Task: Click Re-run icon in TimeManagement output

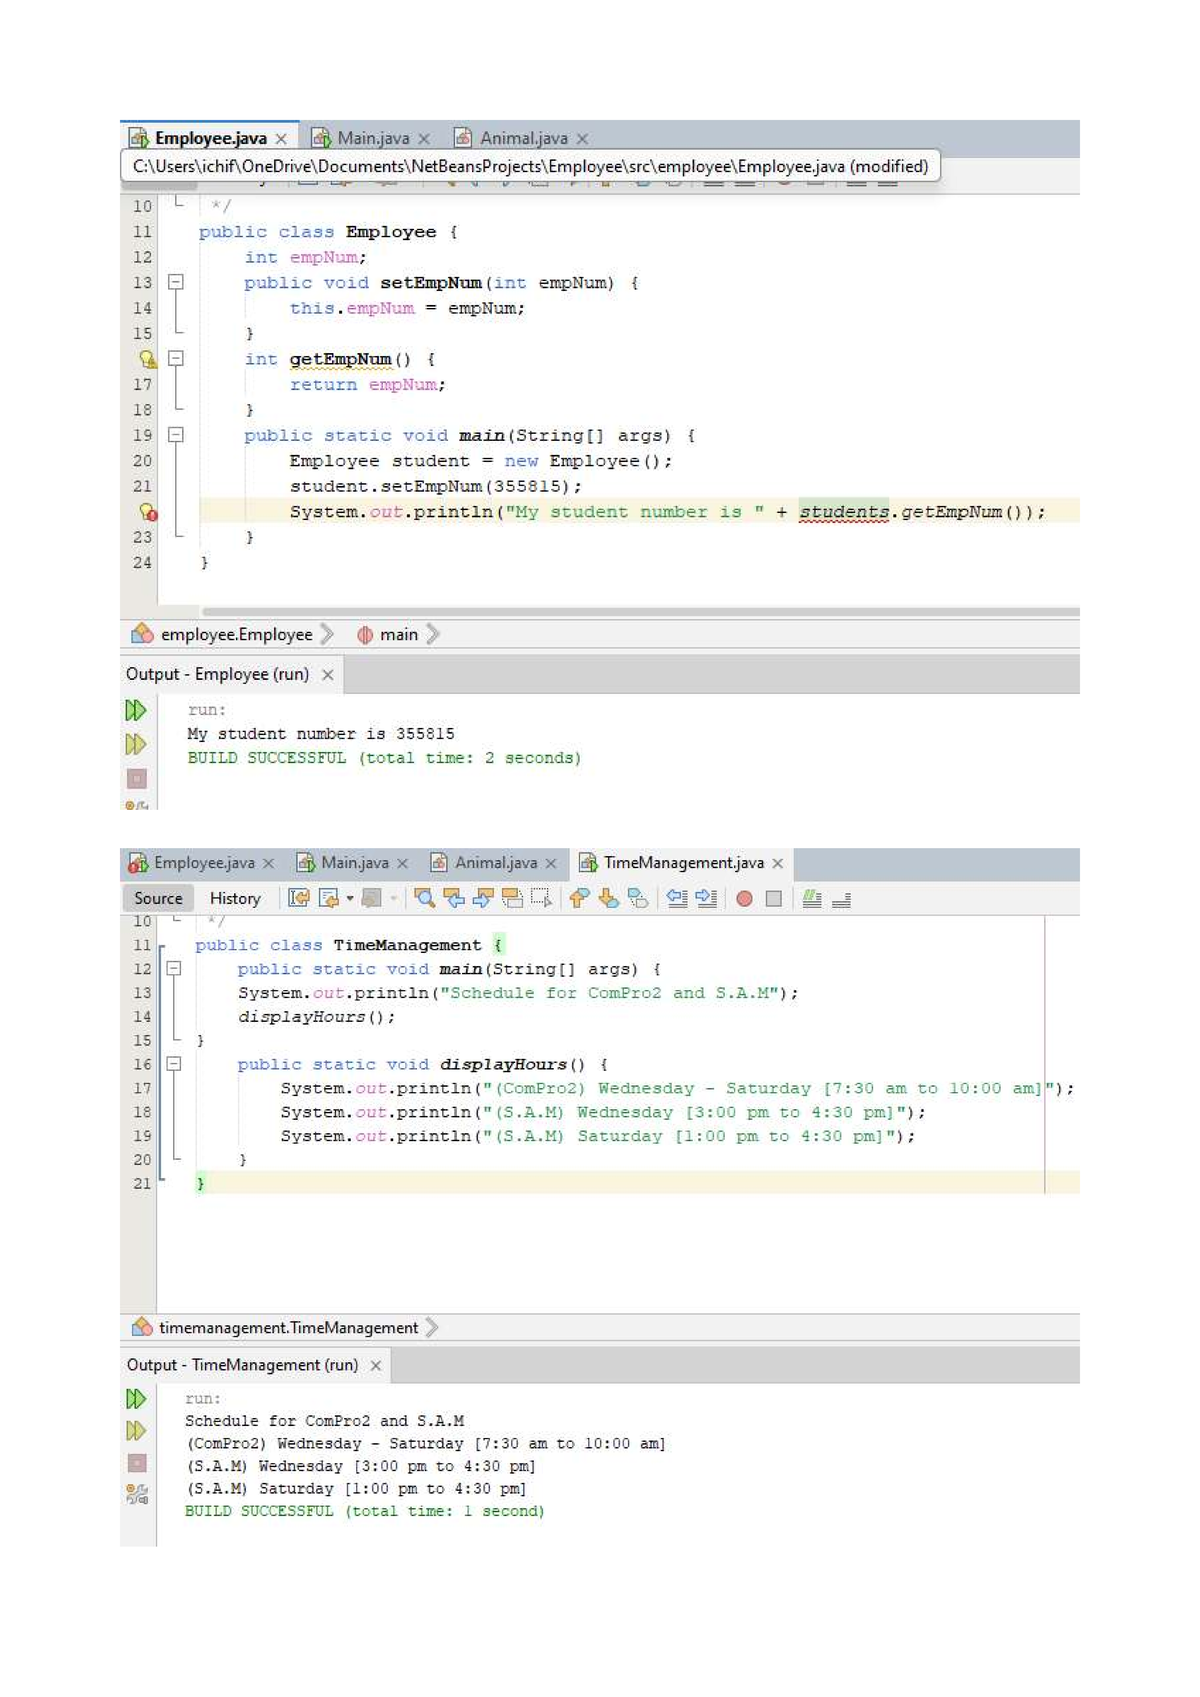Action: click(136, 1398)
